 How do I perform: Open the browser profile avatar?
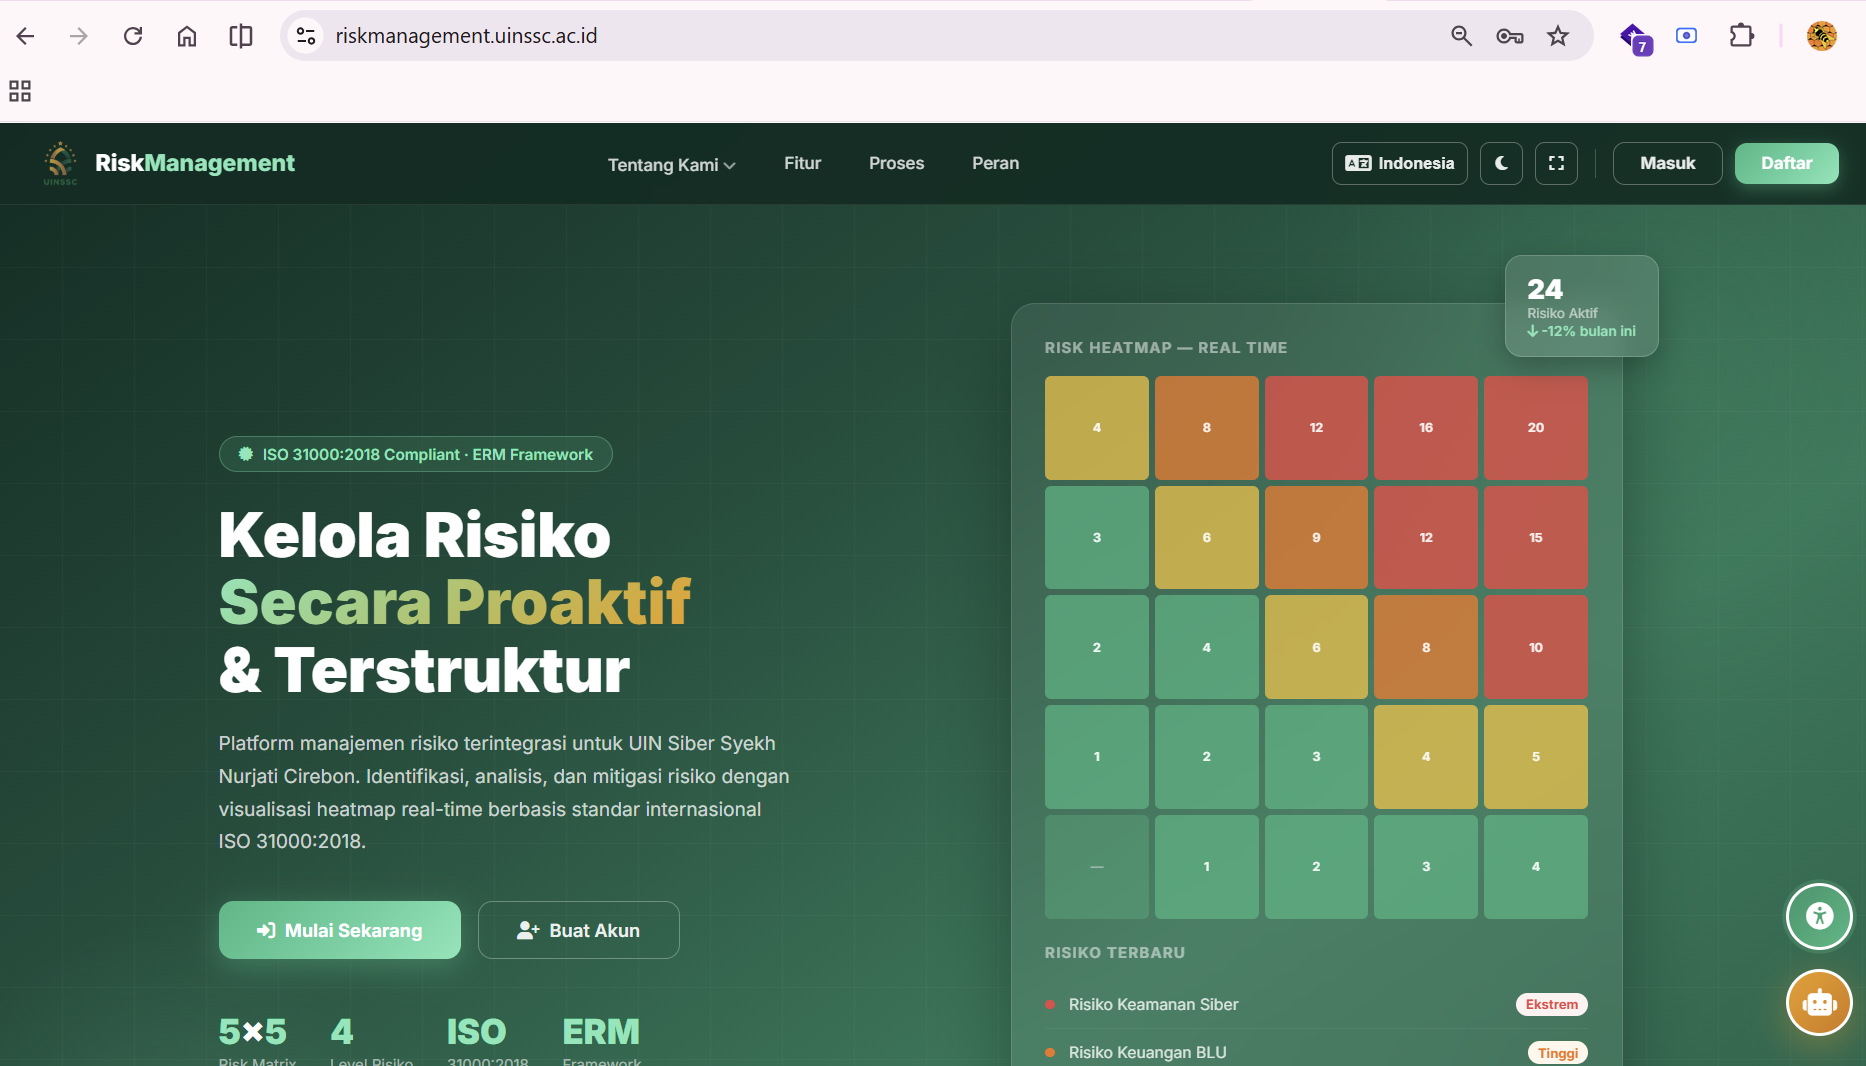tap(1821, 36)
